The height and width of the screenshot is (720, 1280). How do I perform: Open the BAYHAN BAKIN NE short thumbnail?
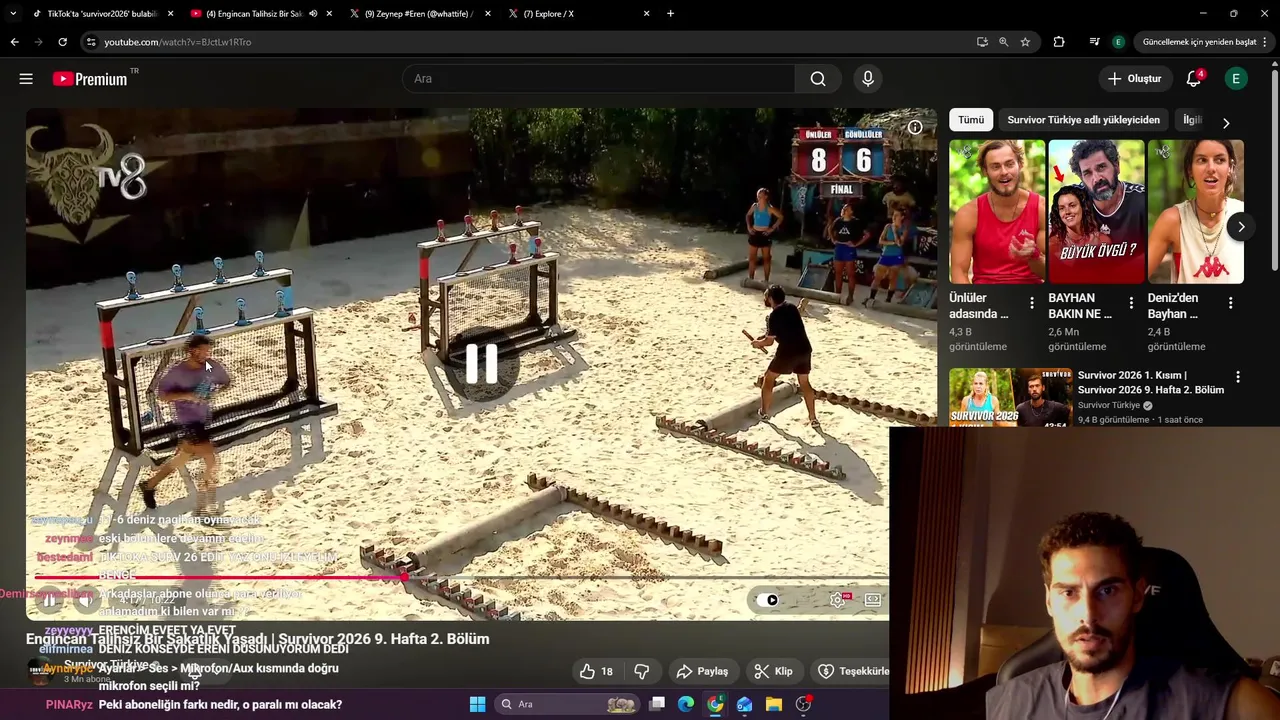pyautogui.click(x=1096, y=211)
